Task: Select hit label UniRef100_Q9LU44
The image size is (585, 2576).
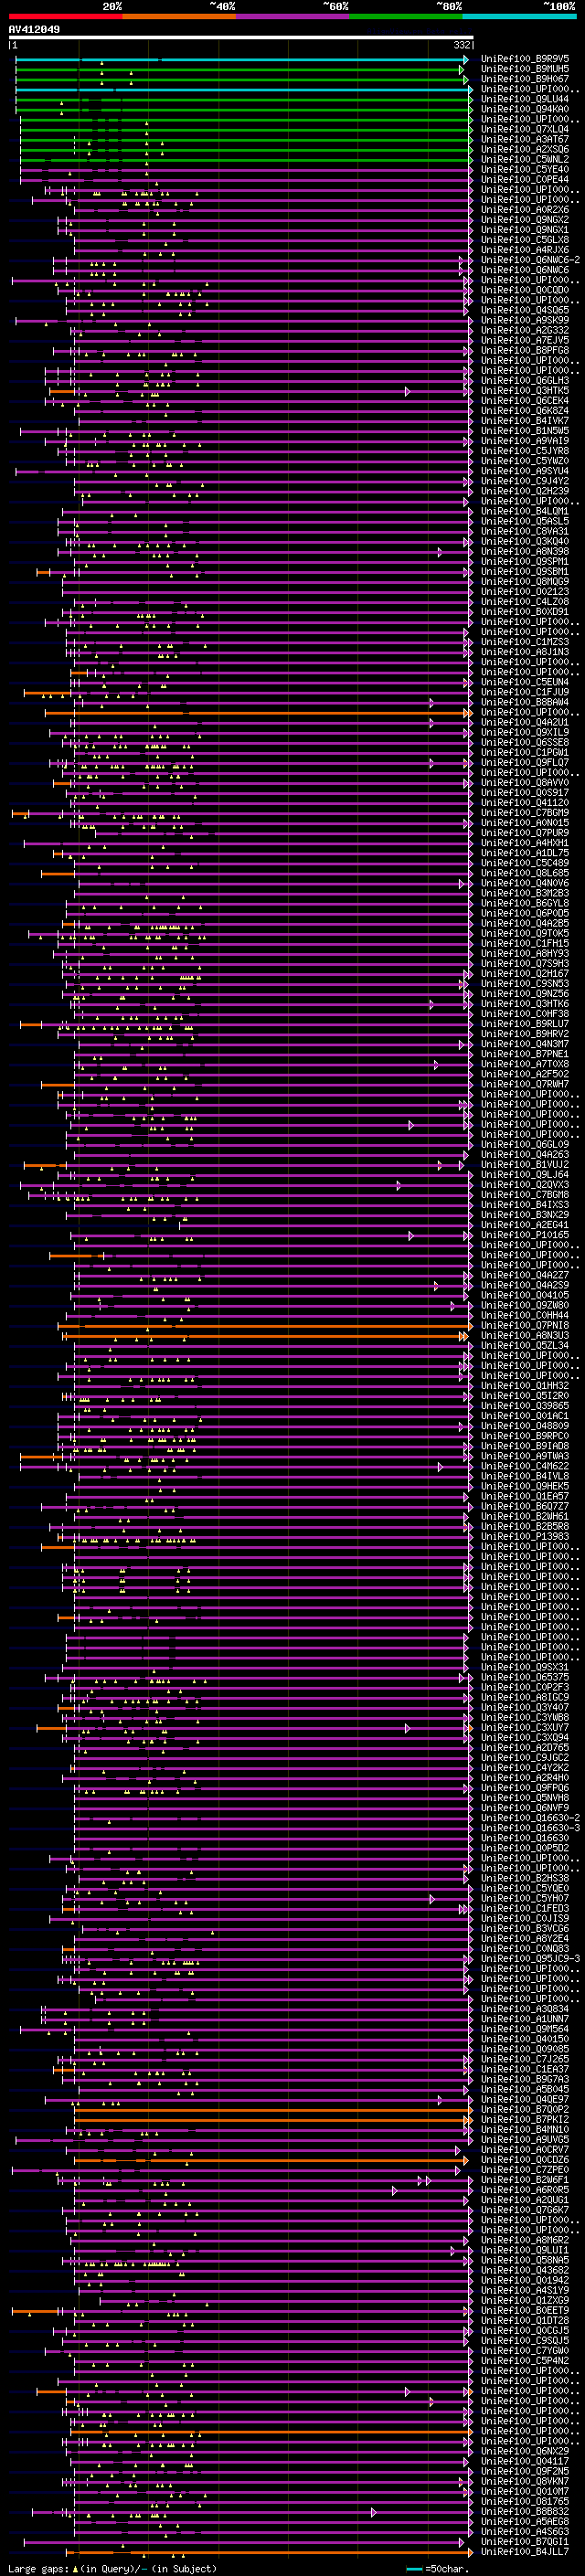Action: point(525,99)
